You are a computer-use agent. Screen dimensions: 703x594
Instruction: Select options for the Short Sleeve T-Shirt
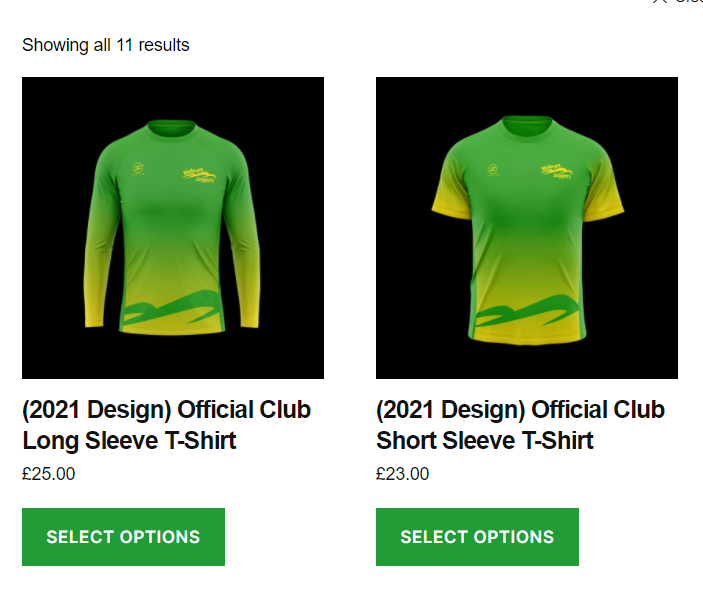pos(477,537)
